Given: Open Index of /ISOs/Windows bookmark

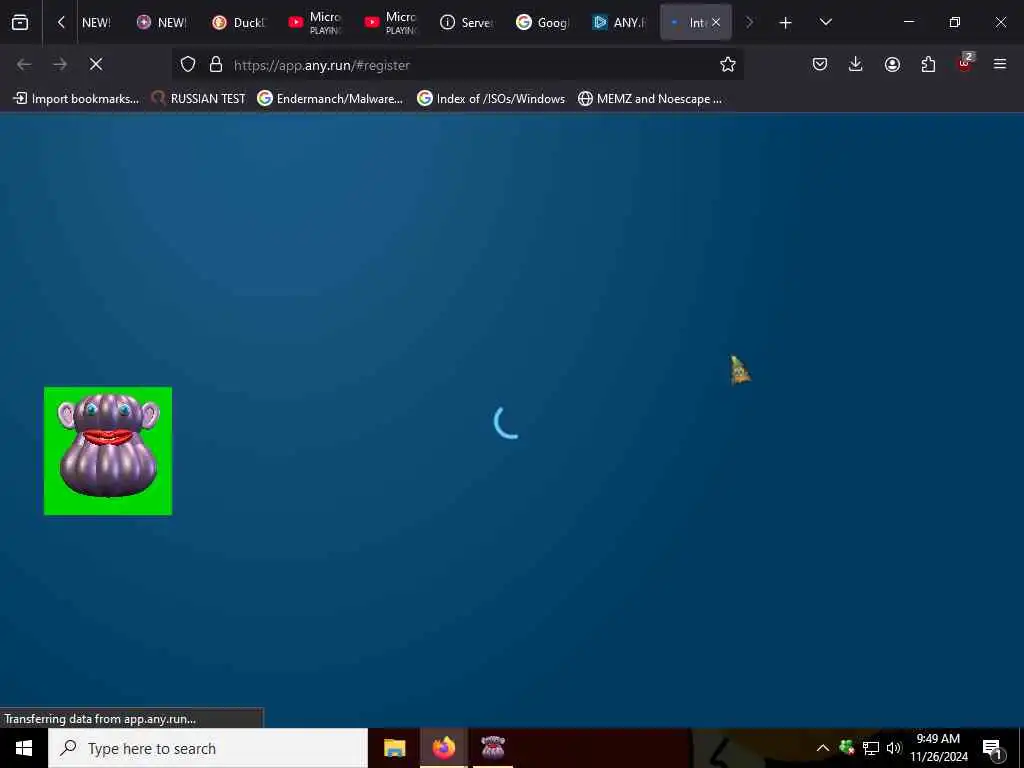Looking at the screenshot, I should coord(491,99).
